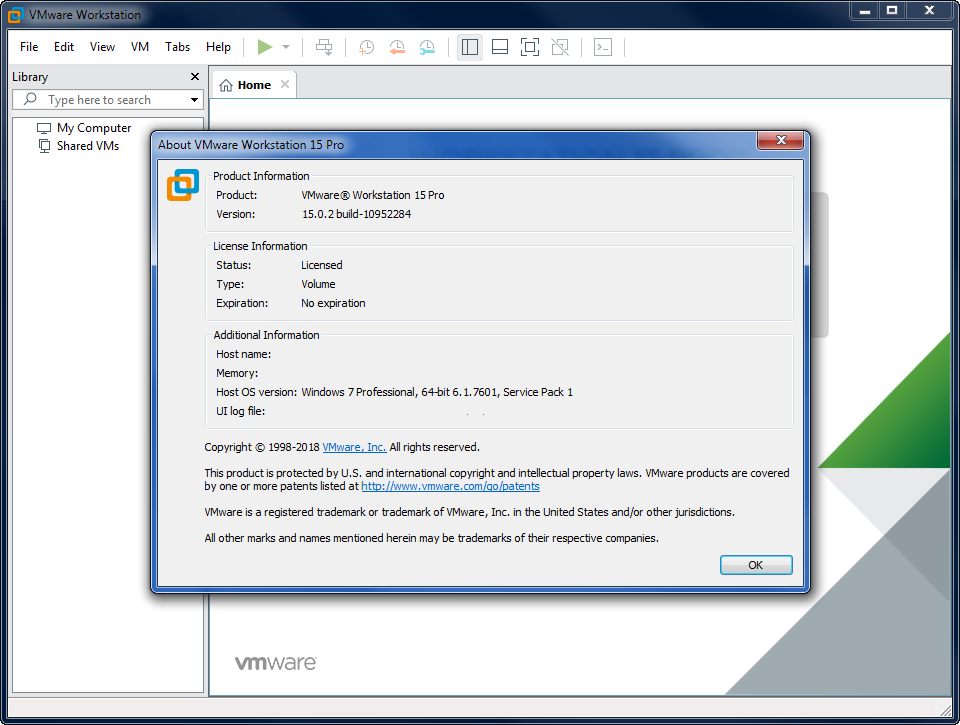
Task: Open the File menu
Action: pyautogui.click(x=29, y=47)
